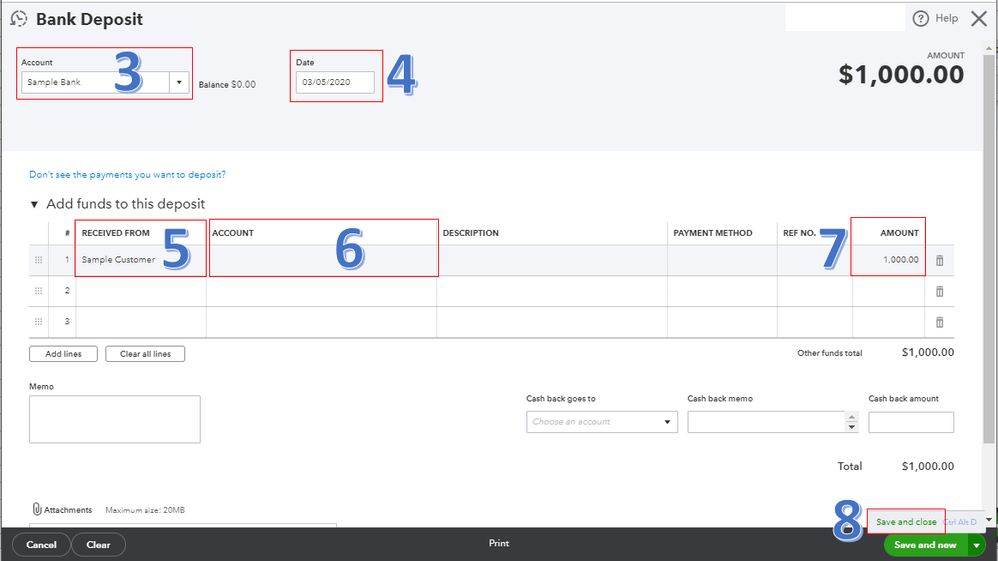Grab drag handle of row 1
The height and width of the screenshot is (561, 998).
tap(39, 260)
